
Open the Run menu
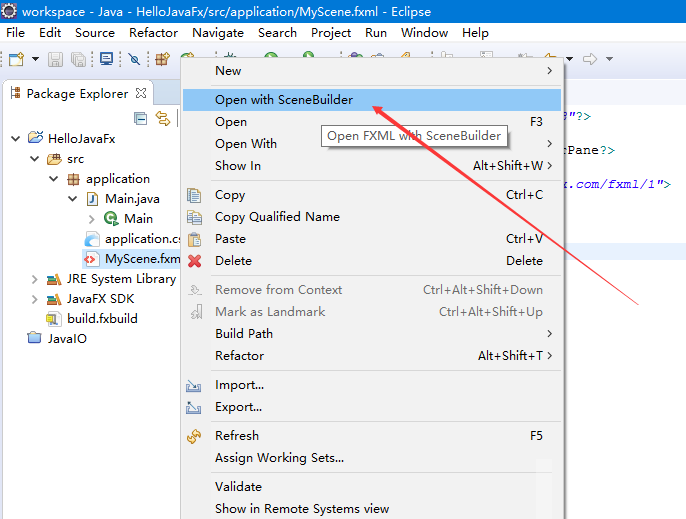pos(376,33)
